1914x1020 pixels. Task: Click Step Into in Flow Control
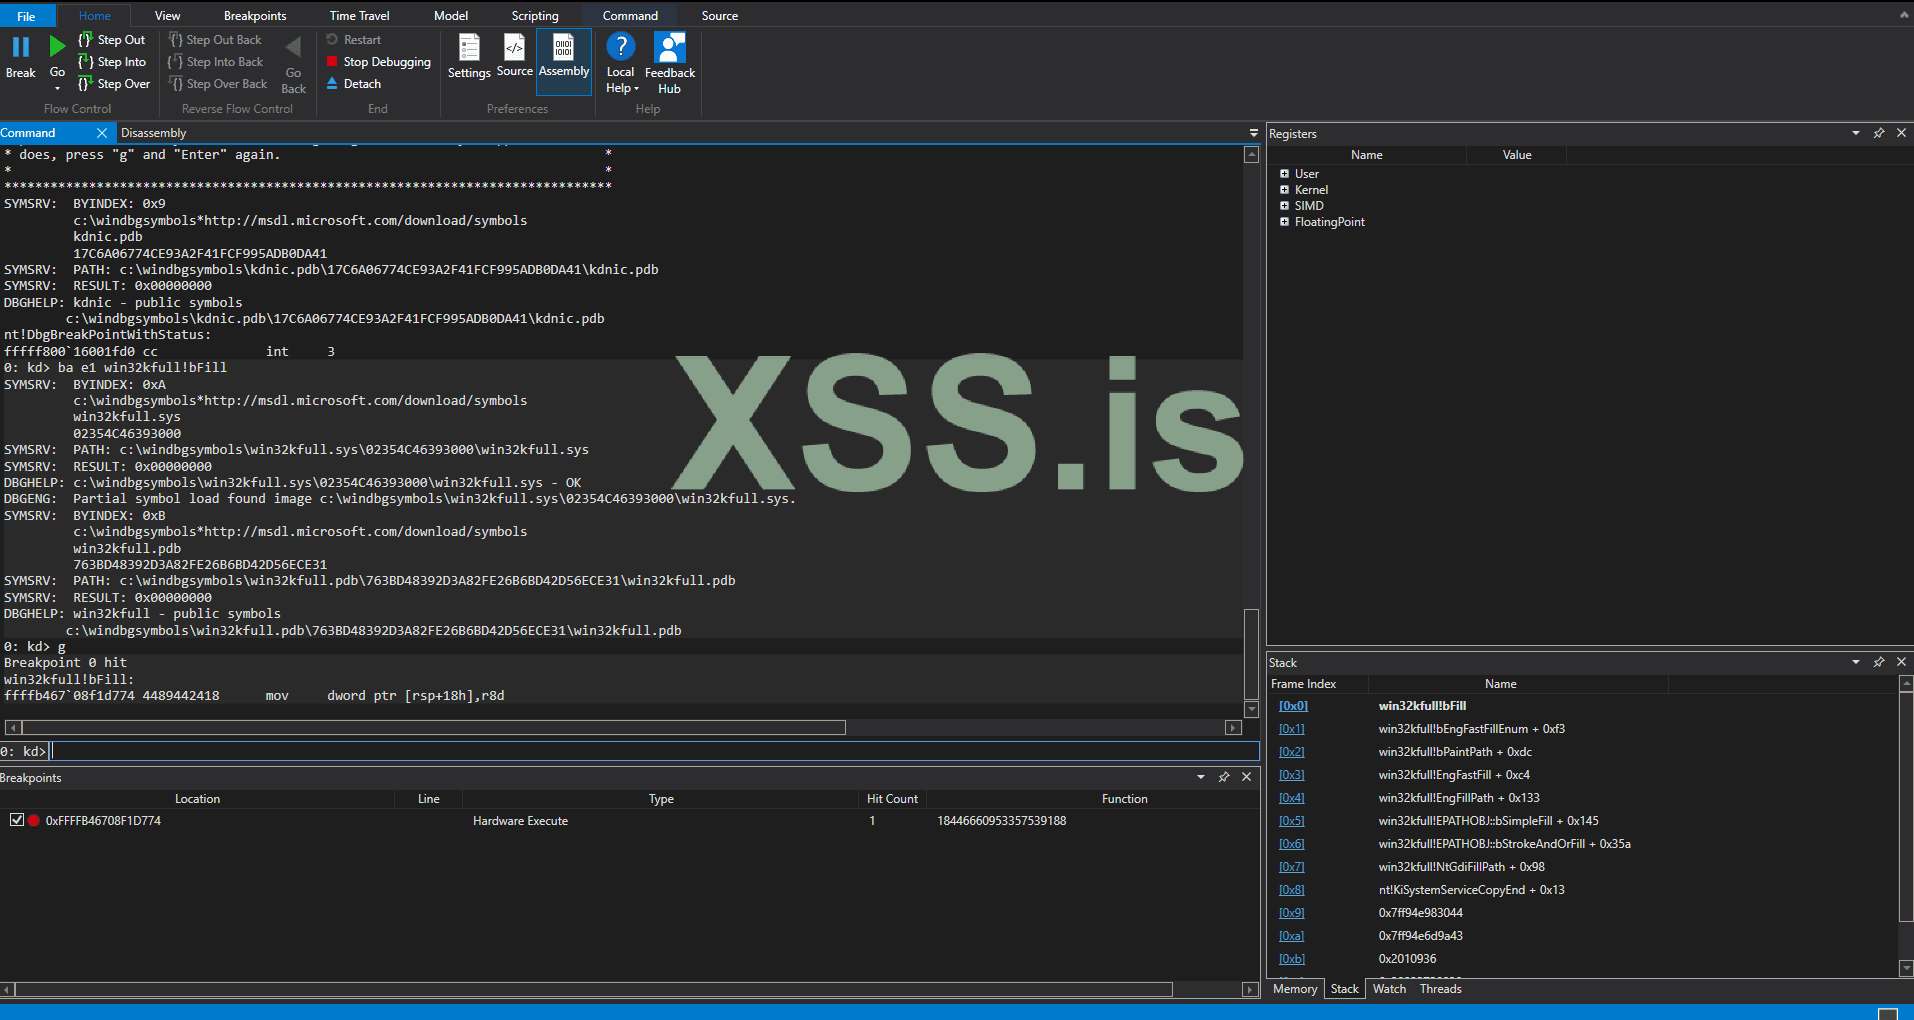click(x=112, y=62)
